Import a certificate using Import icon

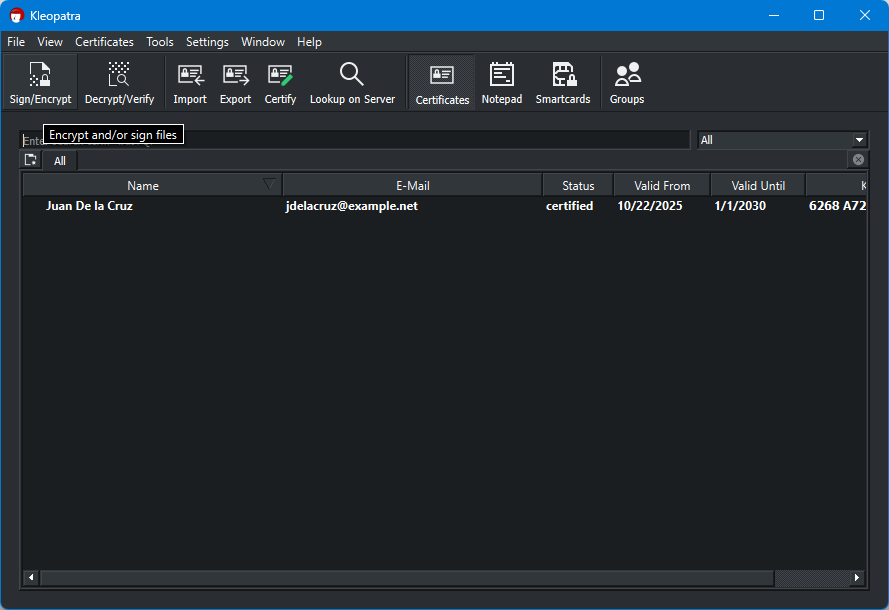coord(190,83)
